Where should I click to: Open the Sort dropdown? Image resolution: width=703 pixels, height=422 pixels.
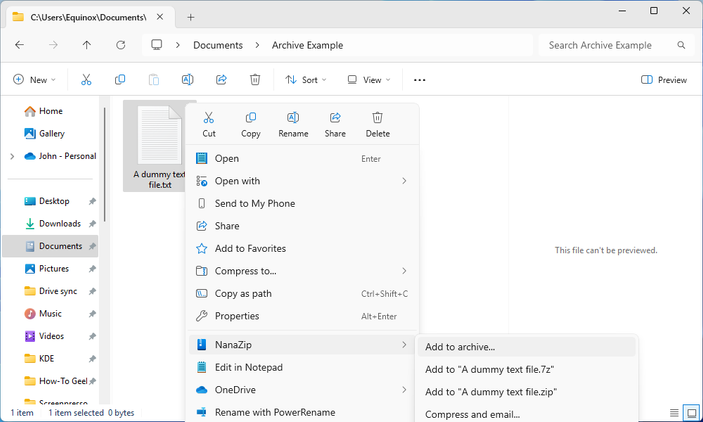pyautogui.click(x=306, y=80)
